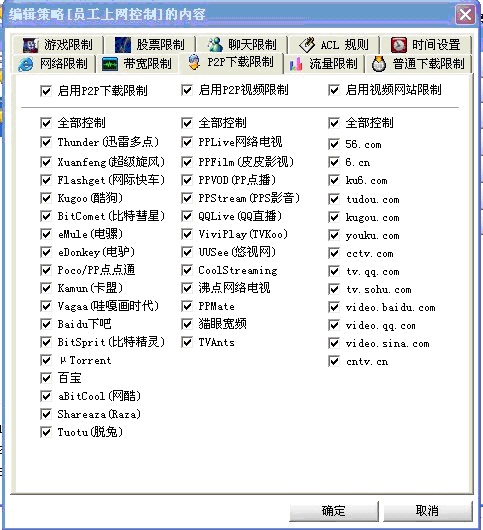Viewport: 483px width, 530px height.
Task: Toggle the Thunder (迅雷多点) checkbox
Action: [46, 142]
